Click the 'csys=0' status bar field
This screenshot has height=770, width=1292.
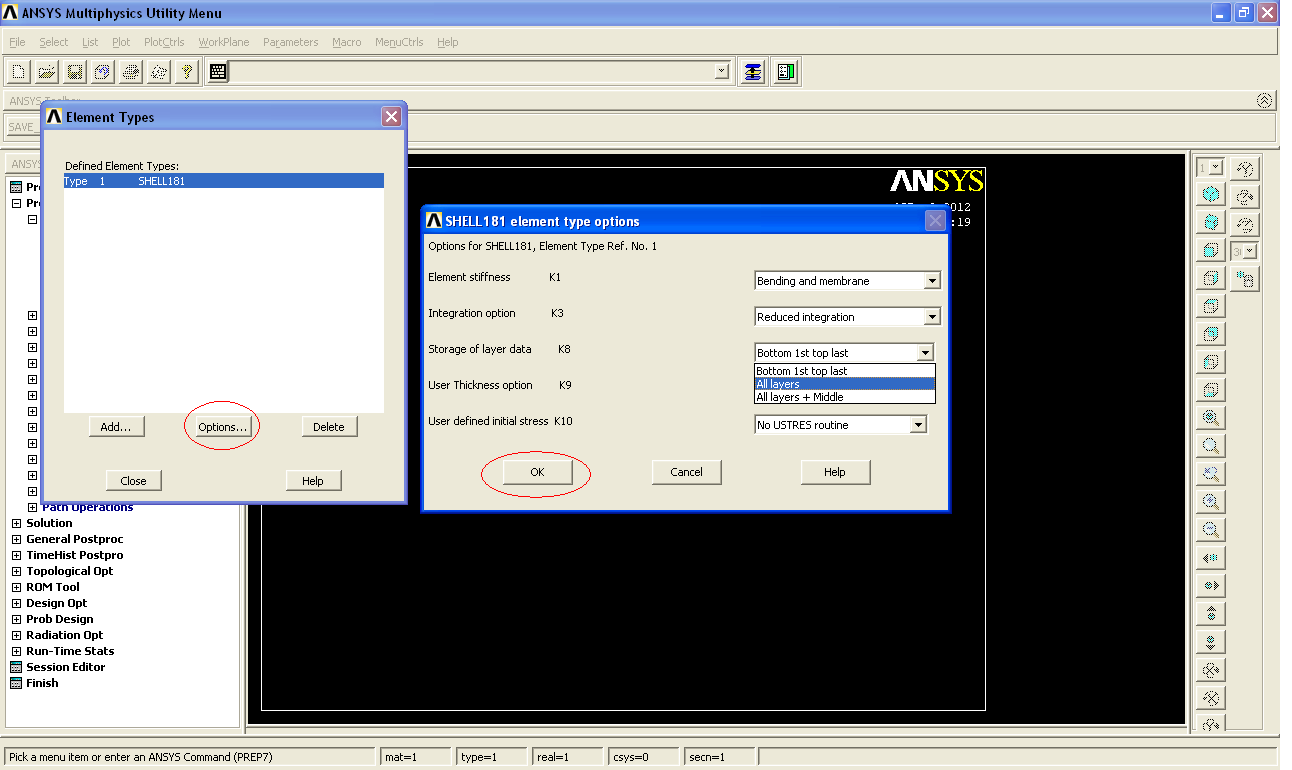tap(643, 757)
